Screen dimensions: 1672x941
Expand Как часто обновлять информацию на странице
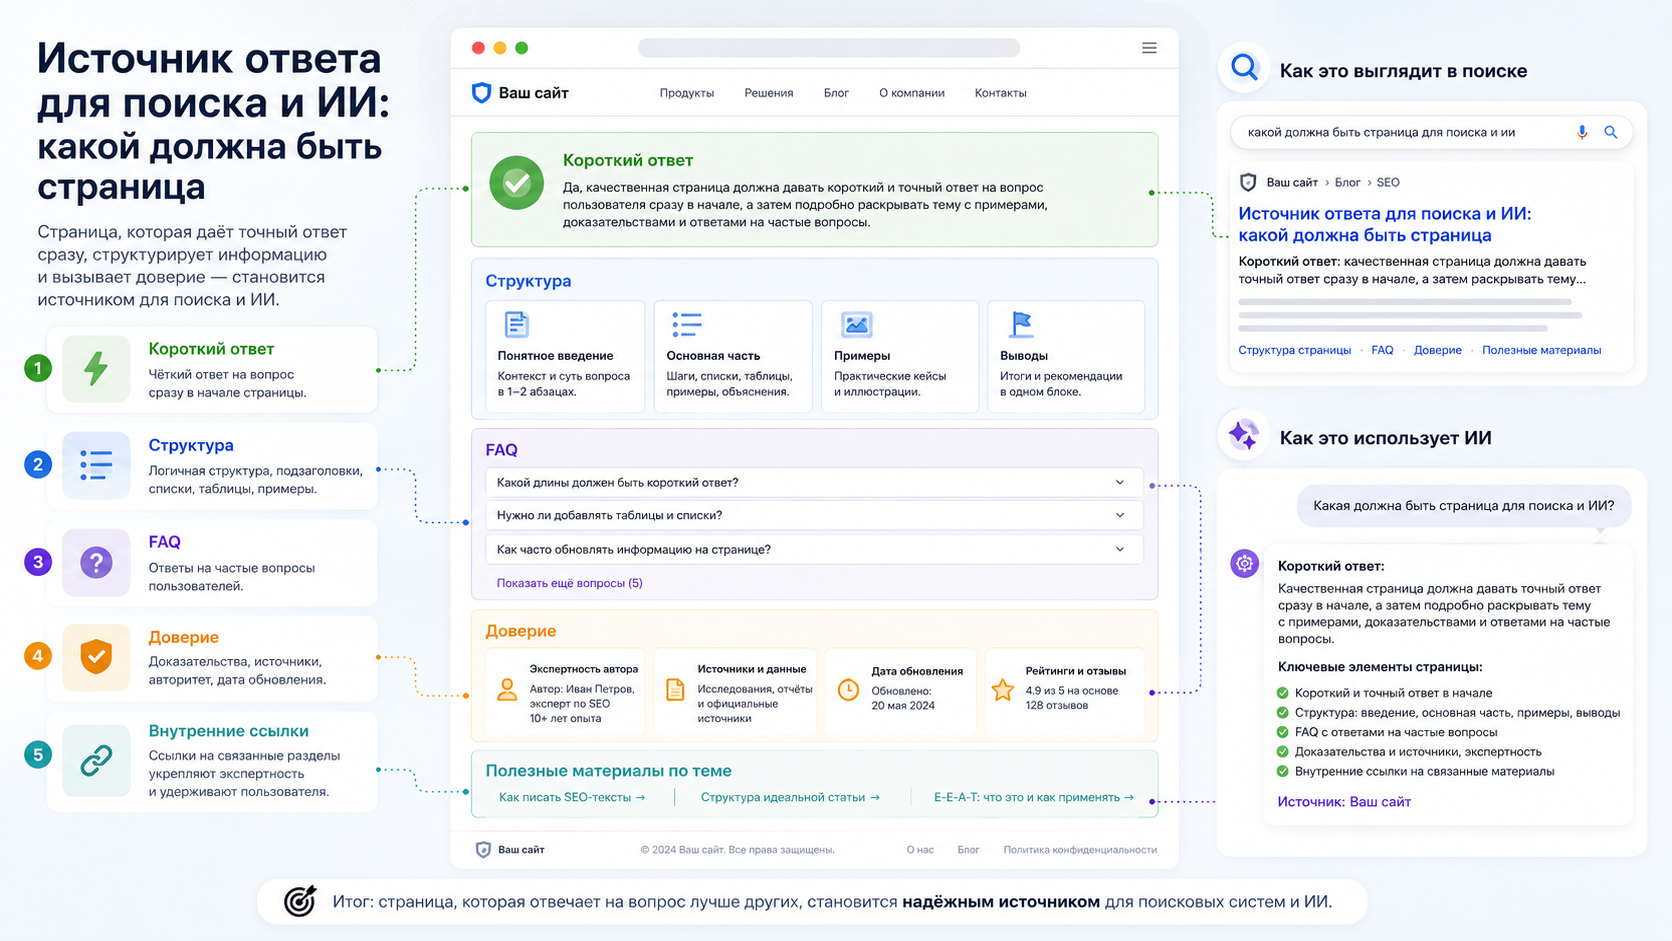point(814,549)
